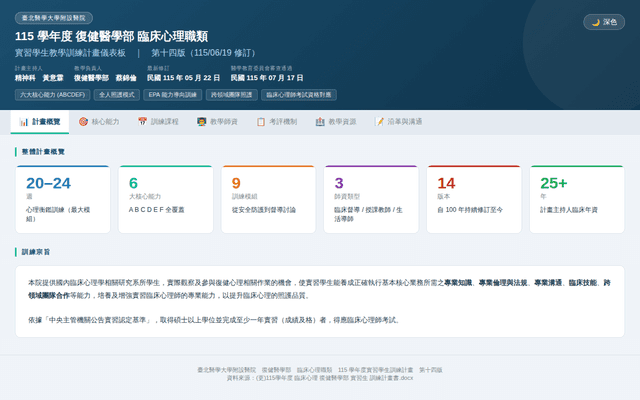Select the 6 大核心能力 card

166,199
